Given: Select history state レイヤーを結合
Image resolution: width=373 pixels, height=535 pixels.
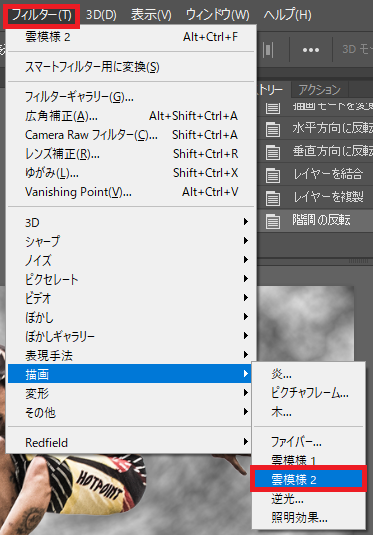Looking at the screenshot, I should pyautogui.click(x=316, y=174).
